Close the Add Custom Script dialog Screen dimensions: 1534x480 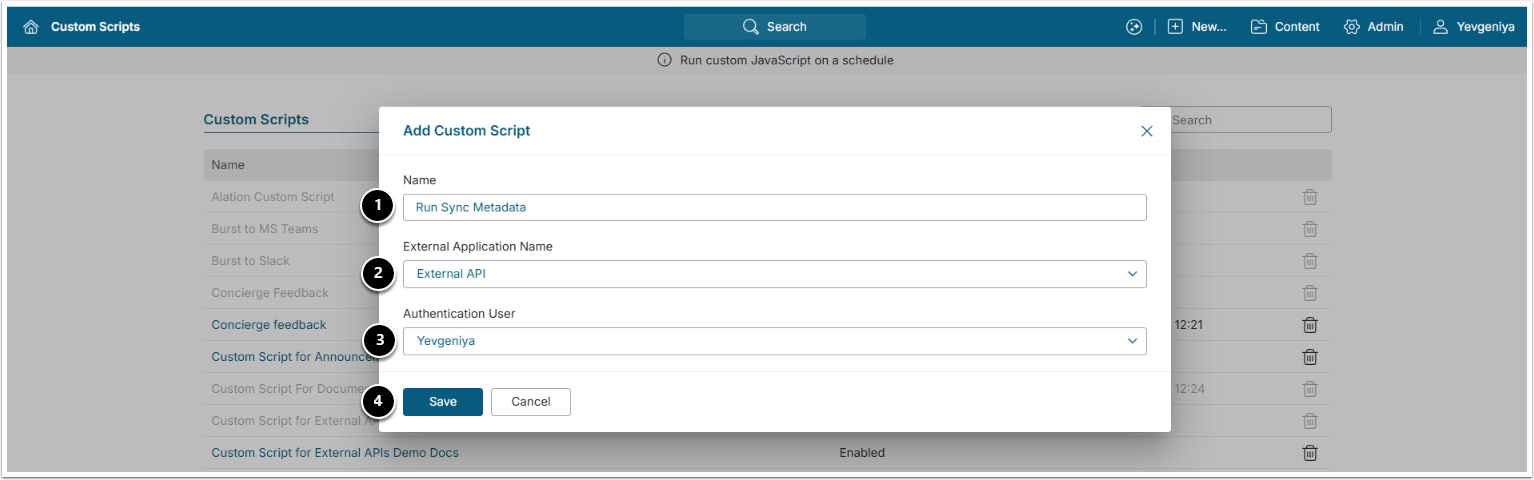point(1147,131)
